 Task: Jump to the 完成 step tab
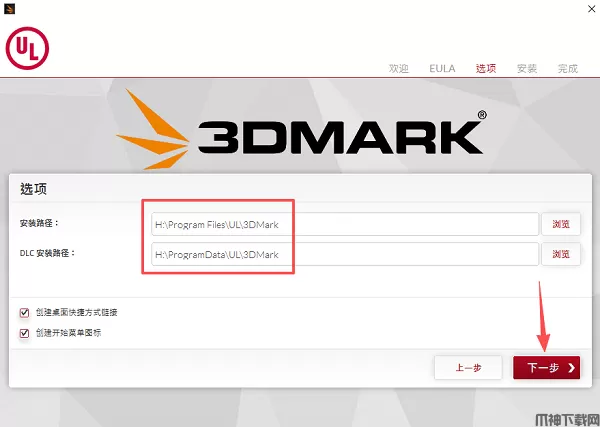pyautogui.click(x=568, y=68)
